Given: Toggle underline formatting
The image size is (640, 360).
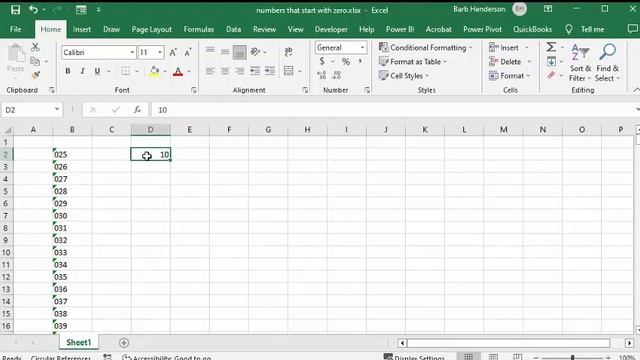Looking at the screenshot, I should click(x=97, y=71).
